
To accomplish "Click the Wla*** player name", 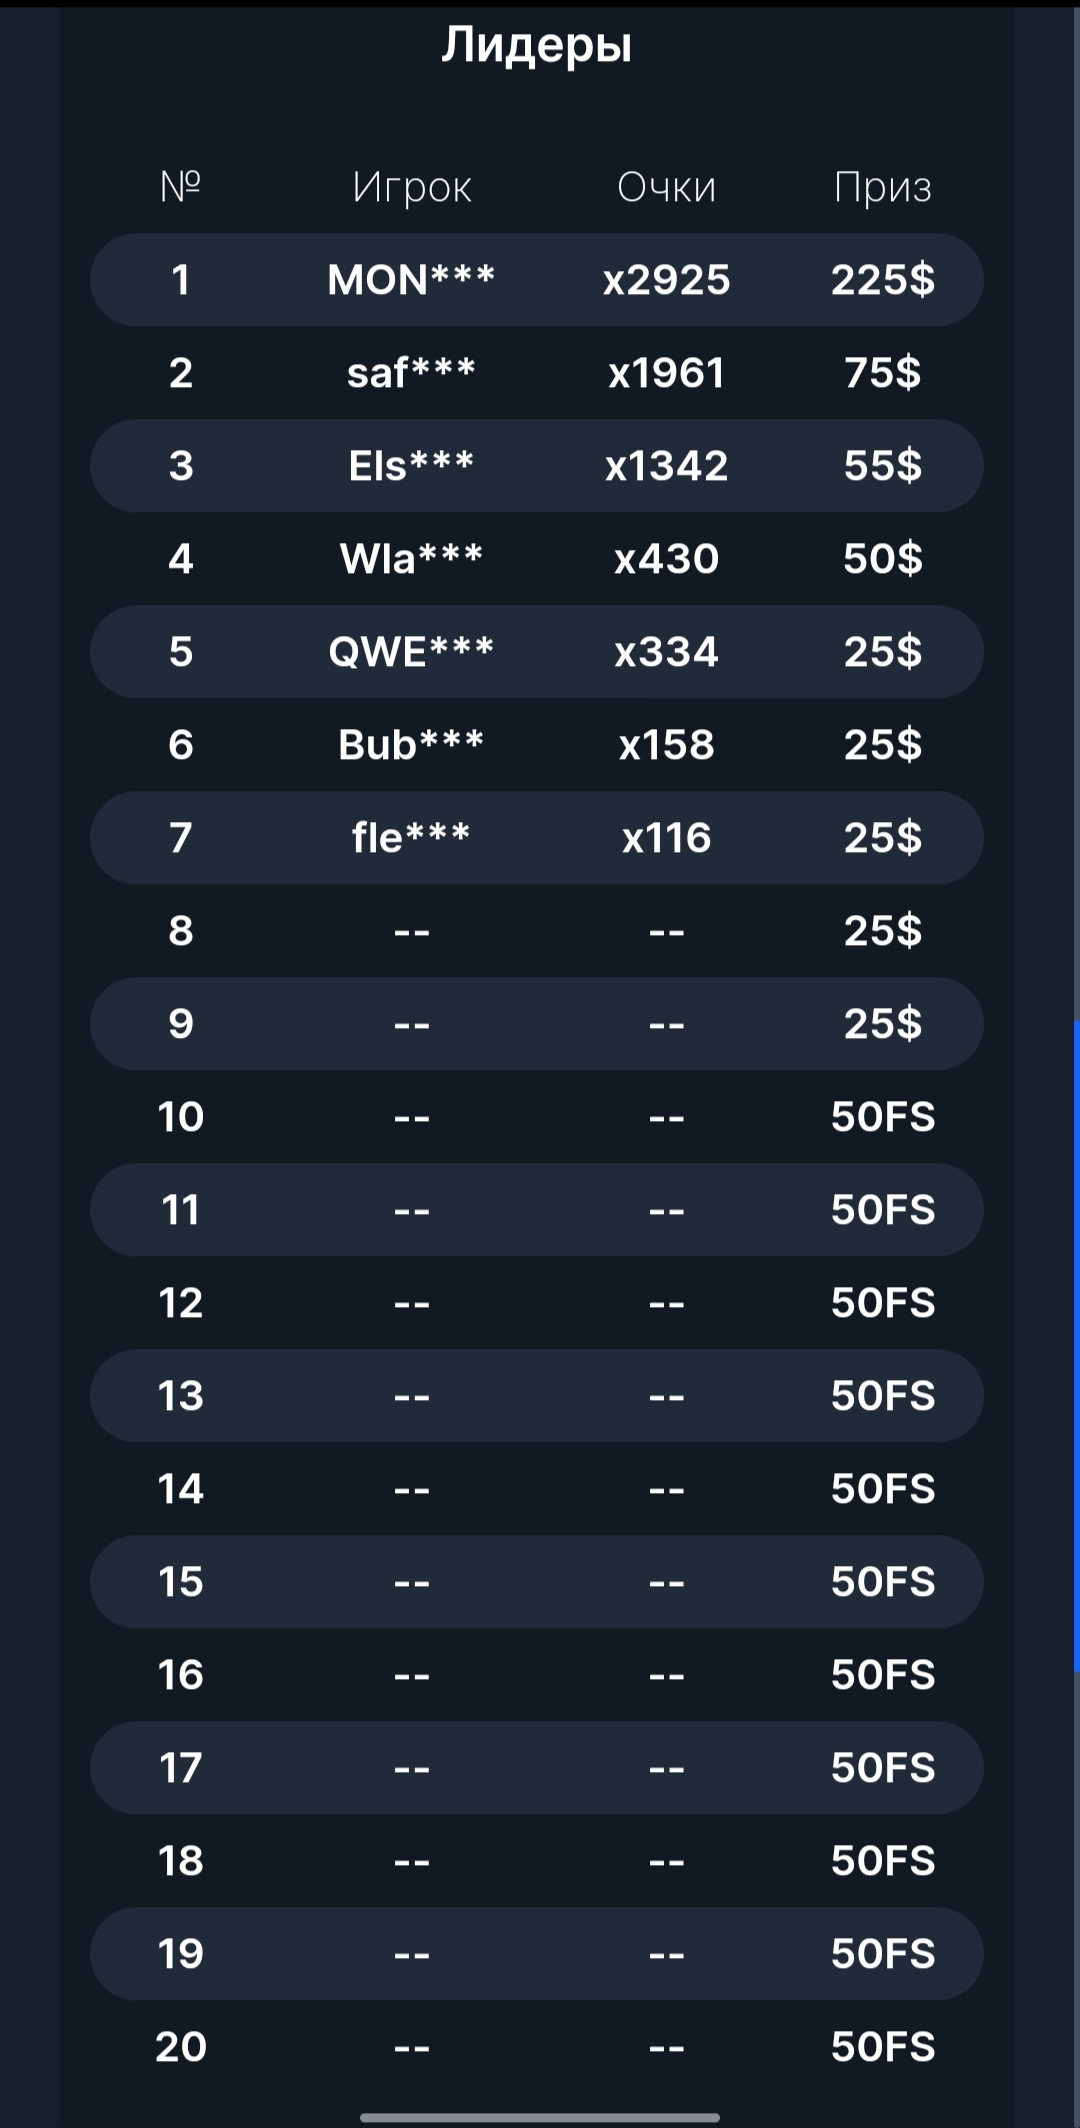I will (x=411, y=559).
